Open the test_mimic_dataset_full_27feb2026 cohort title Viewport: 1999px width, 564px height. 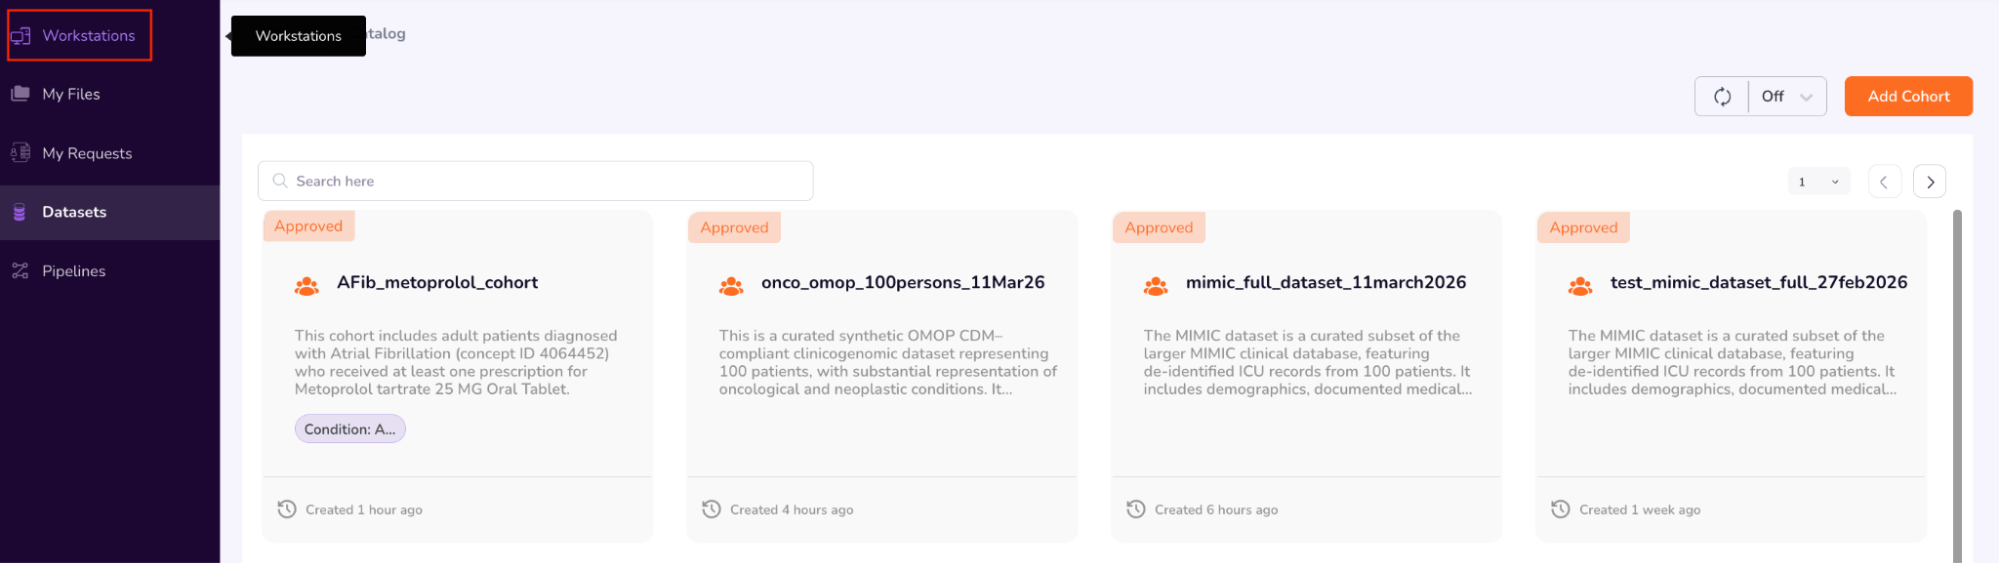pos(1758,283)
